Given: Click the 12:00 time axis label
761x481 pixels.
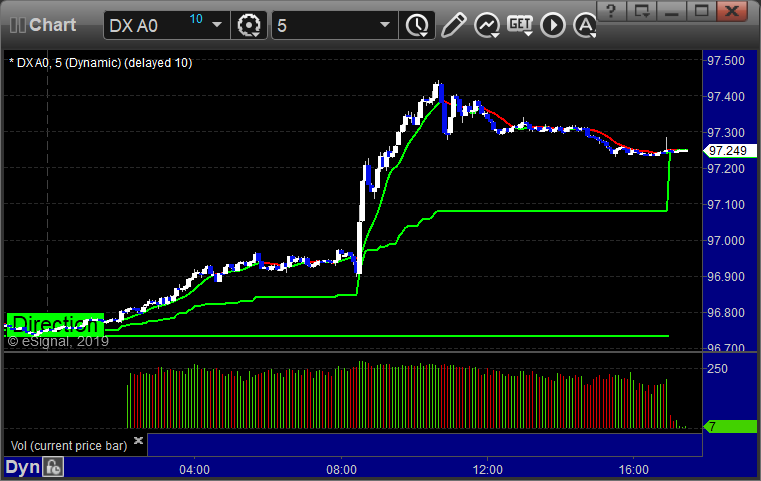Looking at the screenshot, I should 488,470.
